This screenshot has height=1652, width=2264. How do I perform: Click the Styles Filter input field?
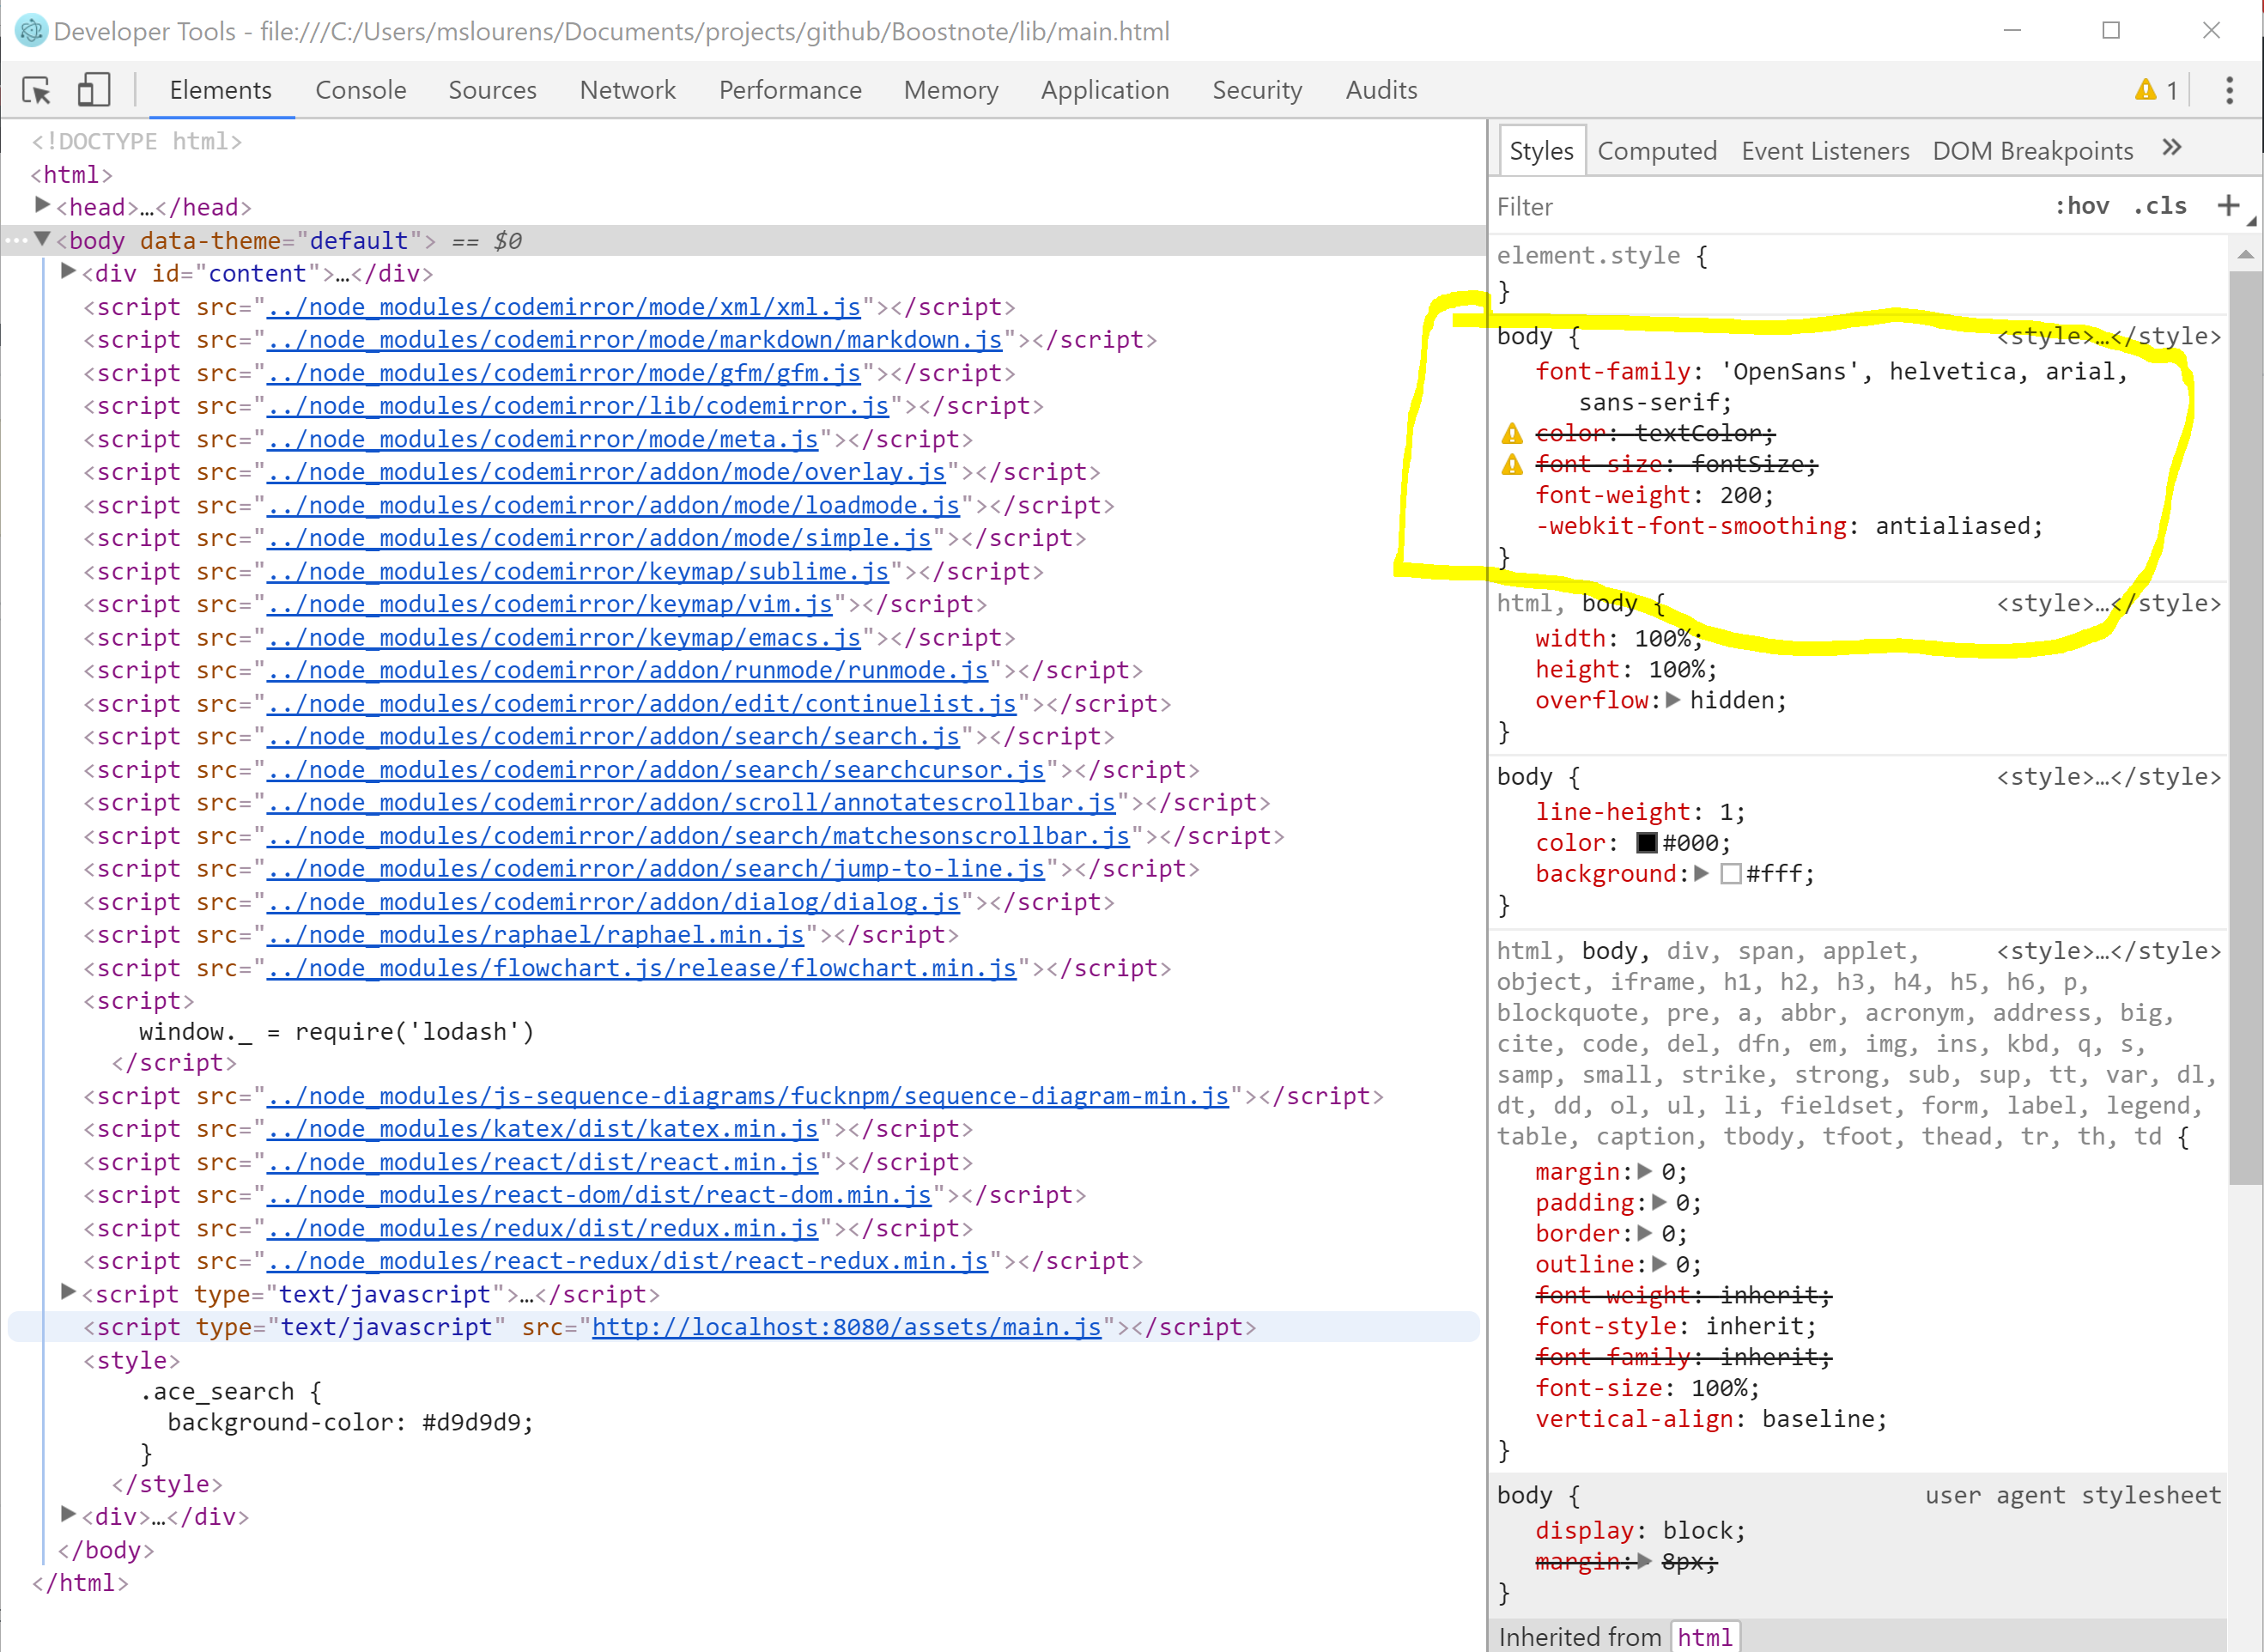(1765, 206)
